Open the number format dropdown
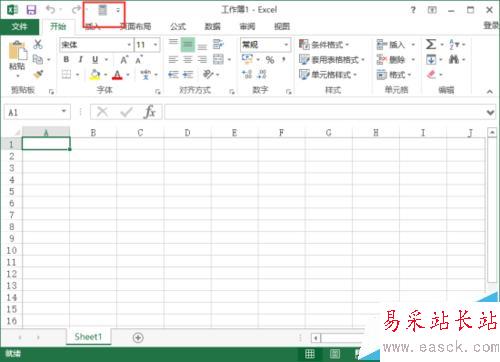Image resolution: width=500 pixels, height=362 pixels. point(286,45)
